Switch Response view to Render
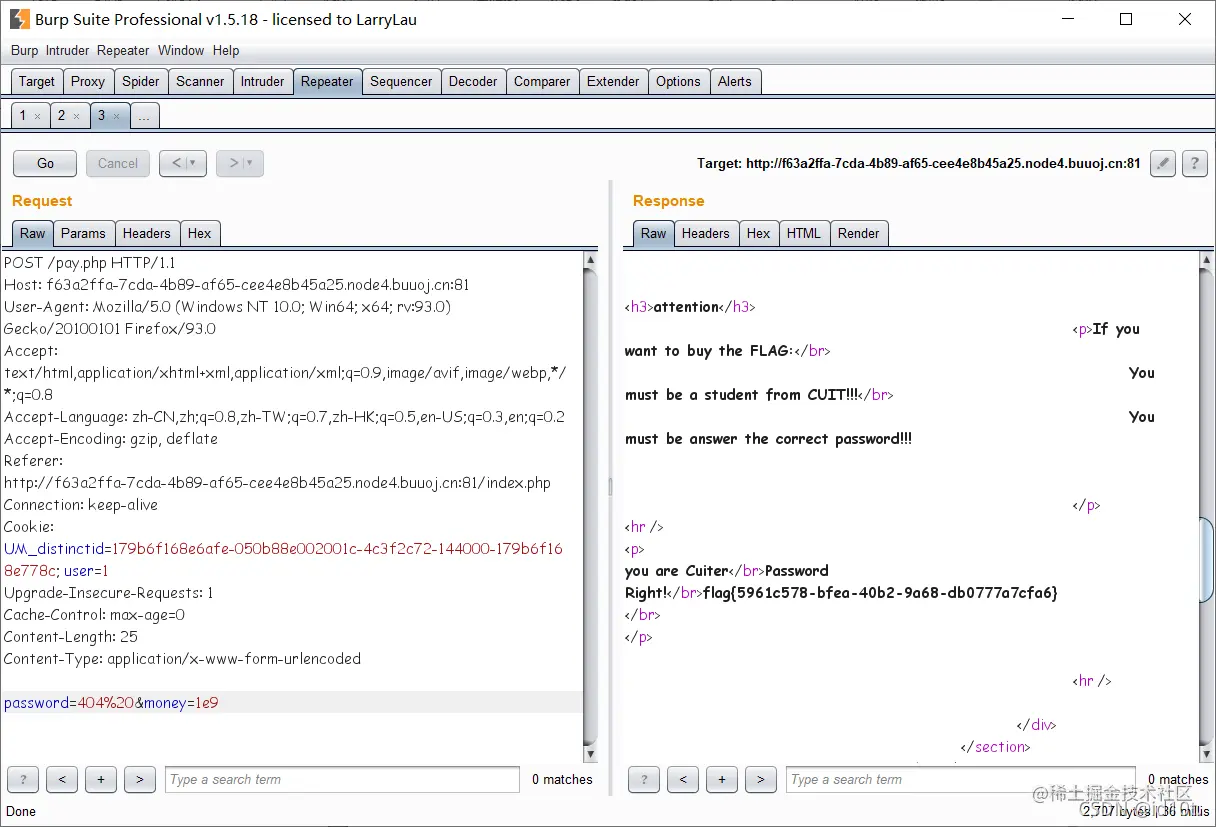Image resolution: width=1216 pixels, height=827 pixels. pos(859,233)
